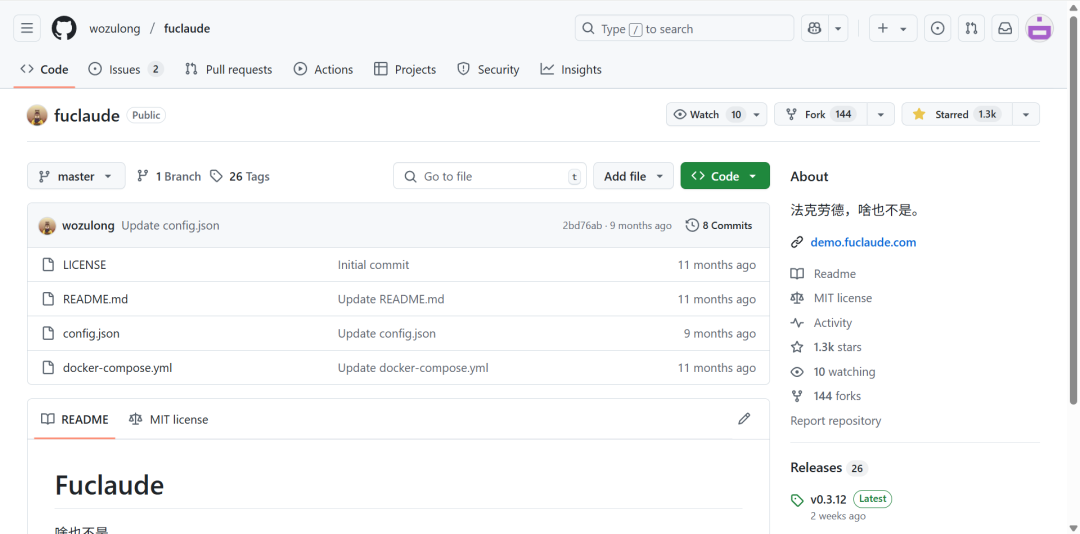Open the Fork options dropdown arrow

coord(880,115)
